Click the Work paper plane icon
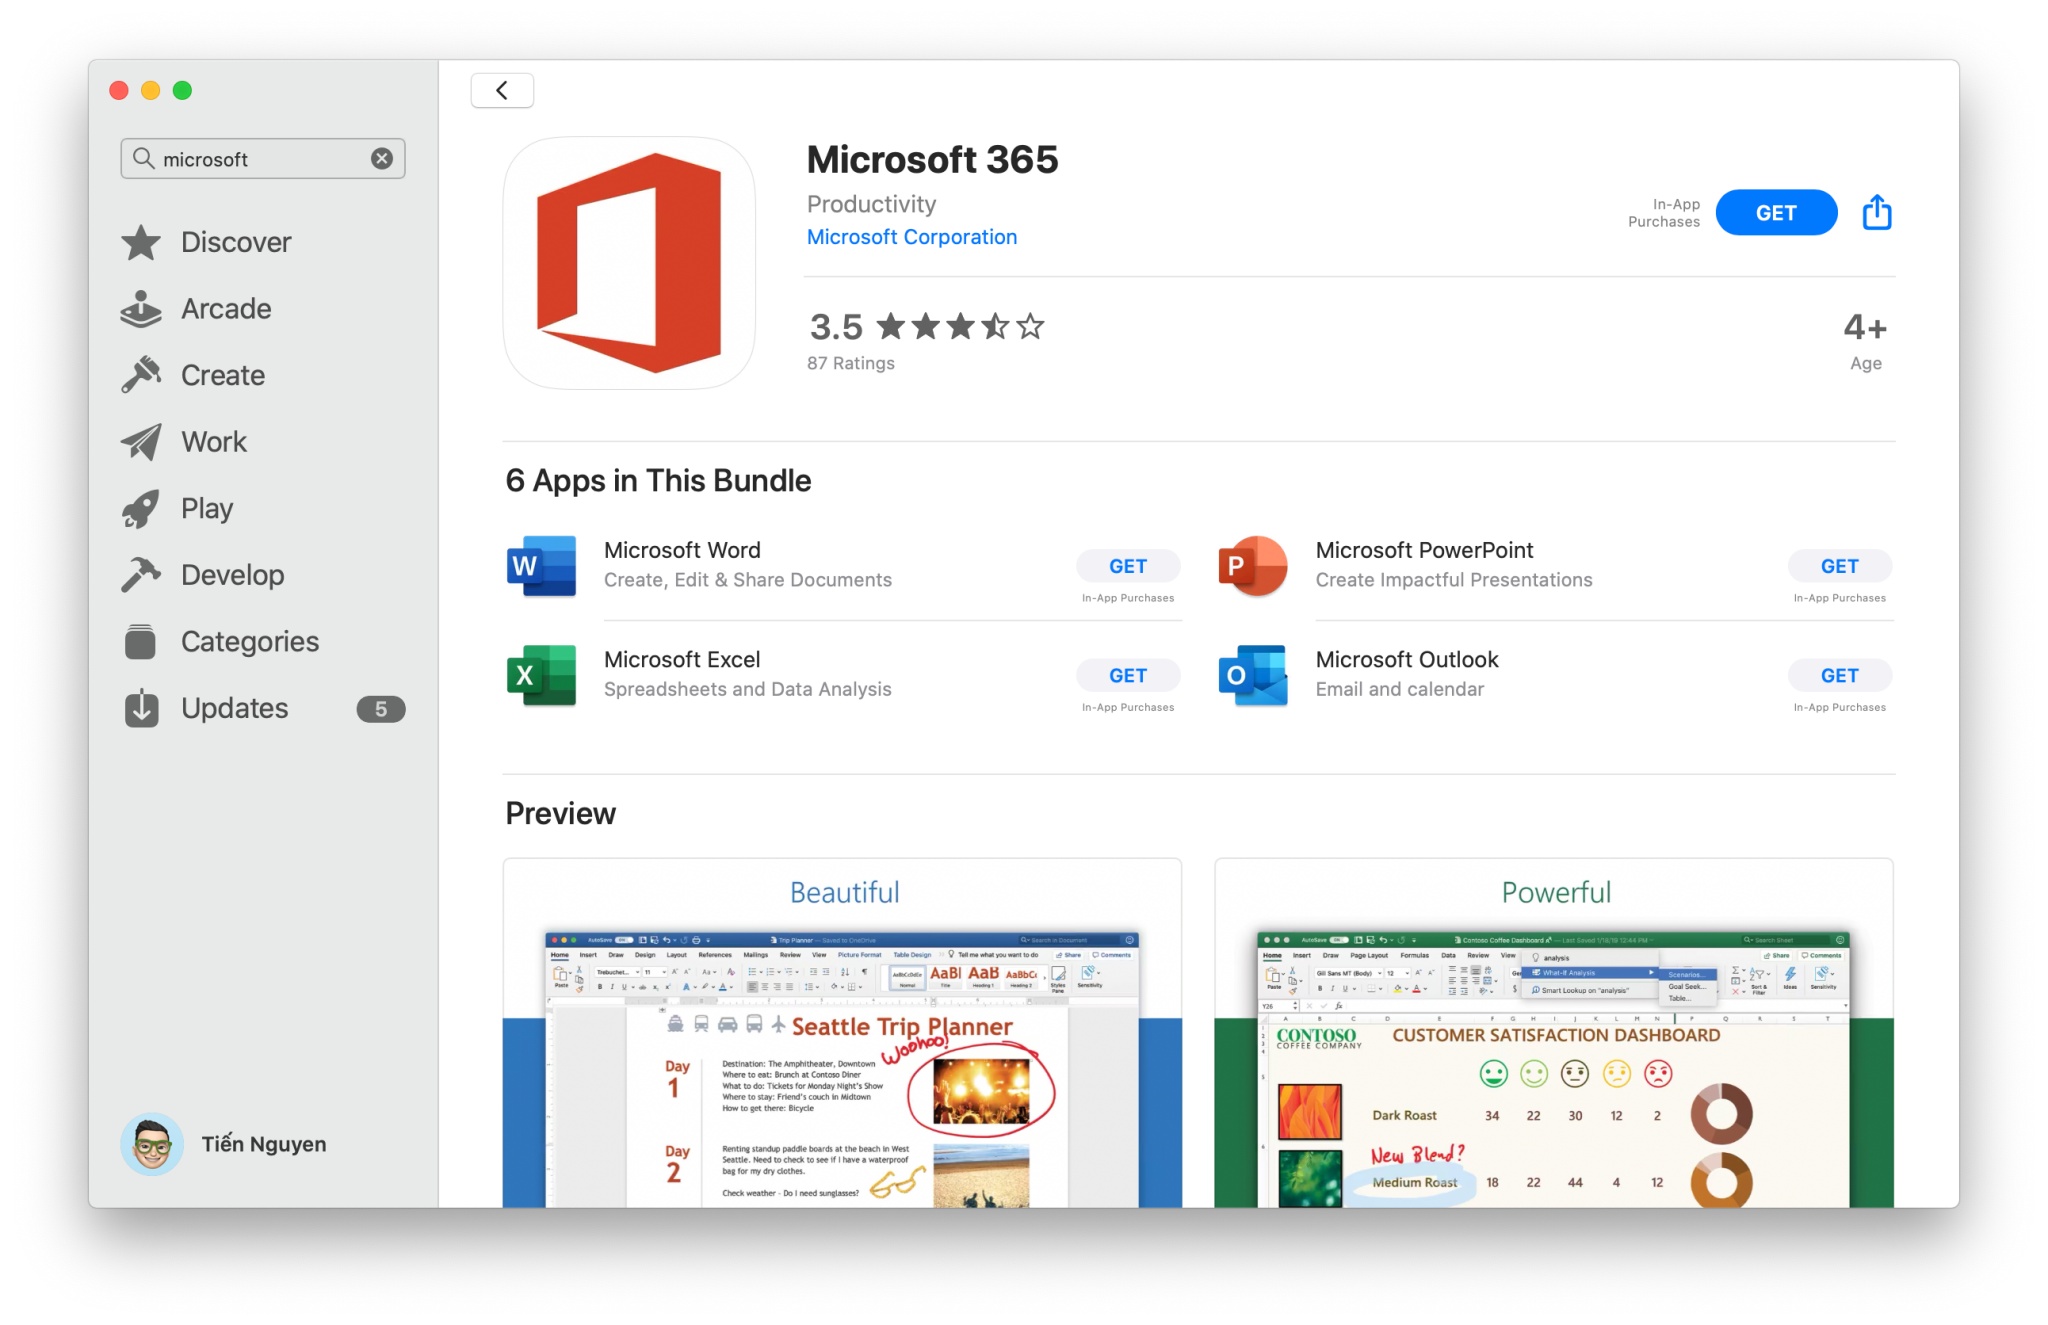 (x=141, y=442)
